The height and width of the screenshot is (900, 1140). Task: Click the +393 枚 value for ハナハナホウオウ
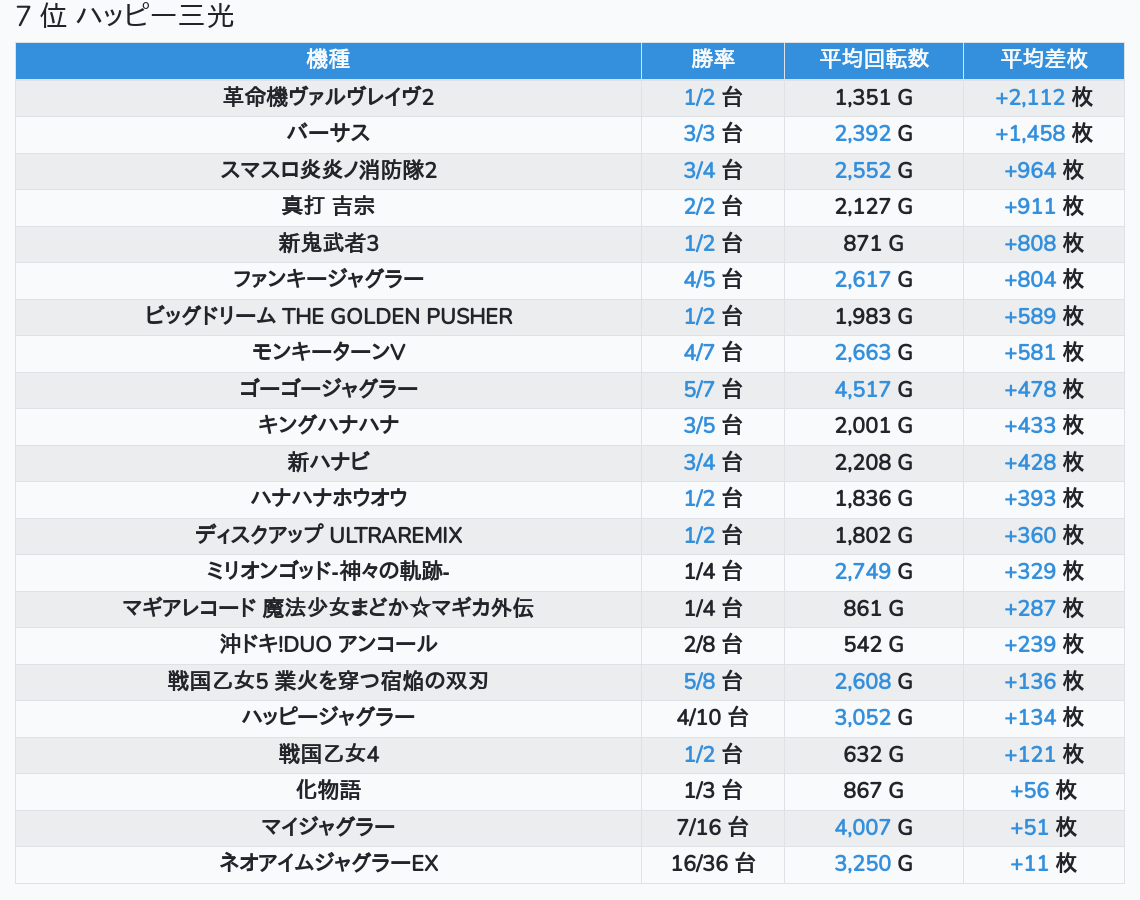[x=1043, y=499]
